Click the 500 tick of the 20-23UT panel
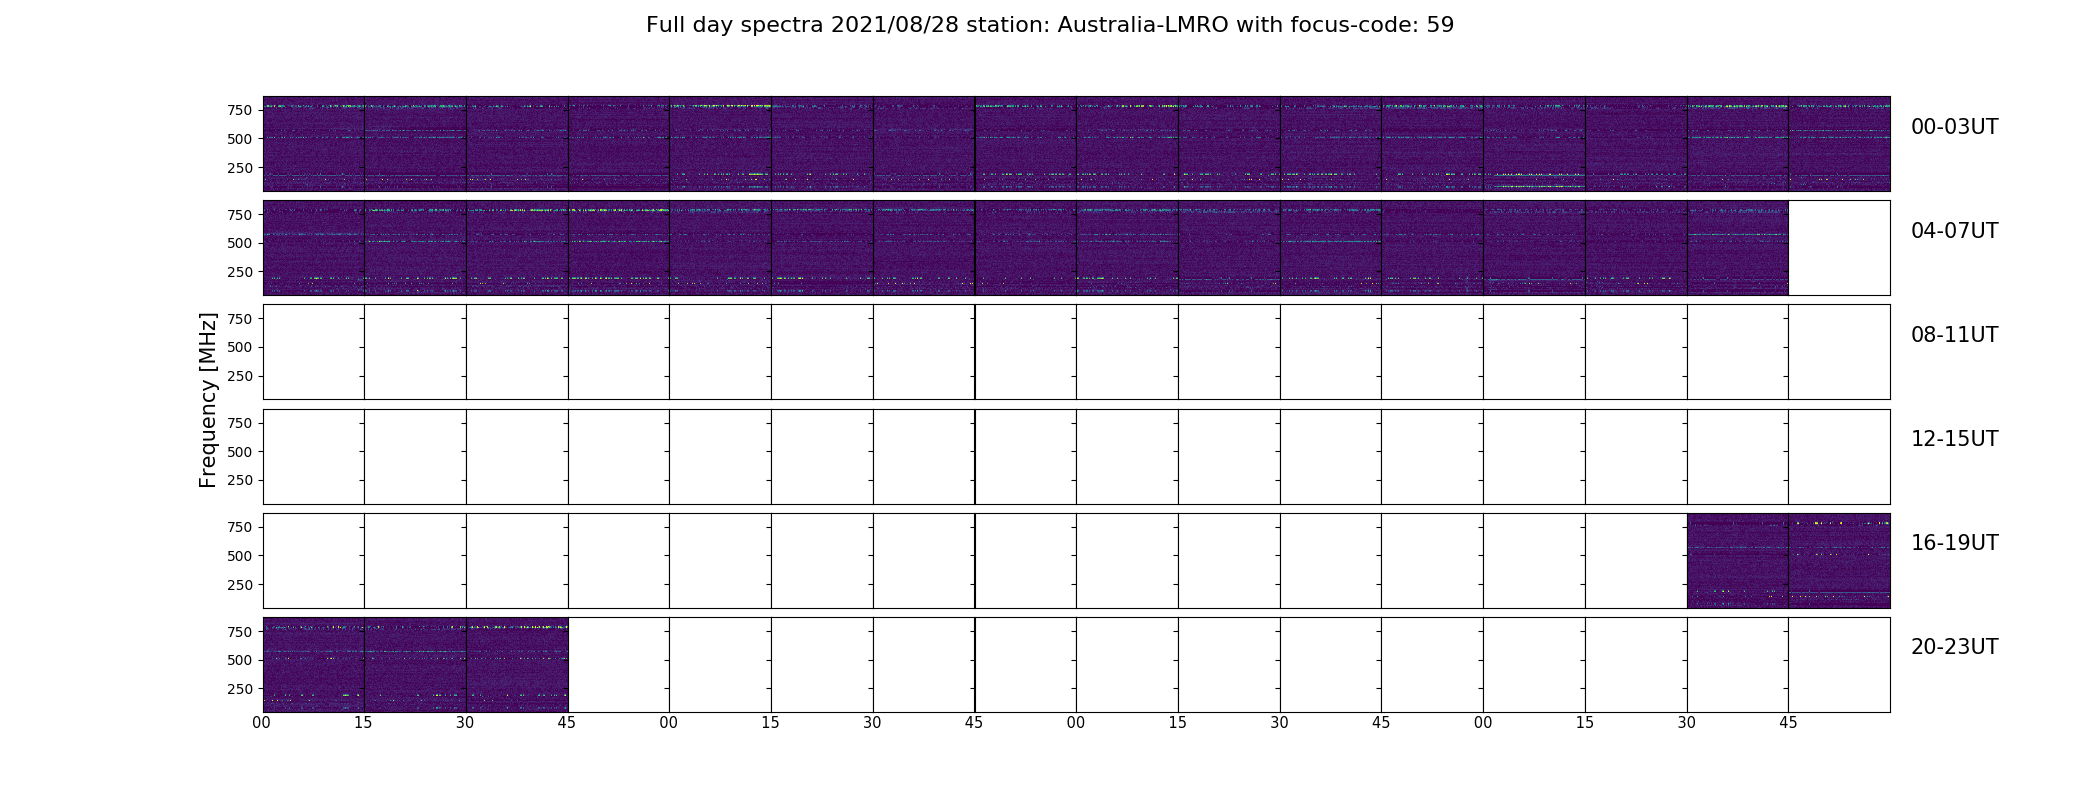 (x=240, y=660)
